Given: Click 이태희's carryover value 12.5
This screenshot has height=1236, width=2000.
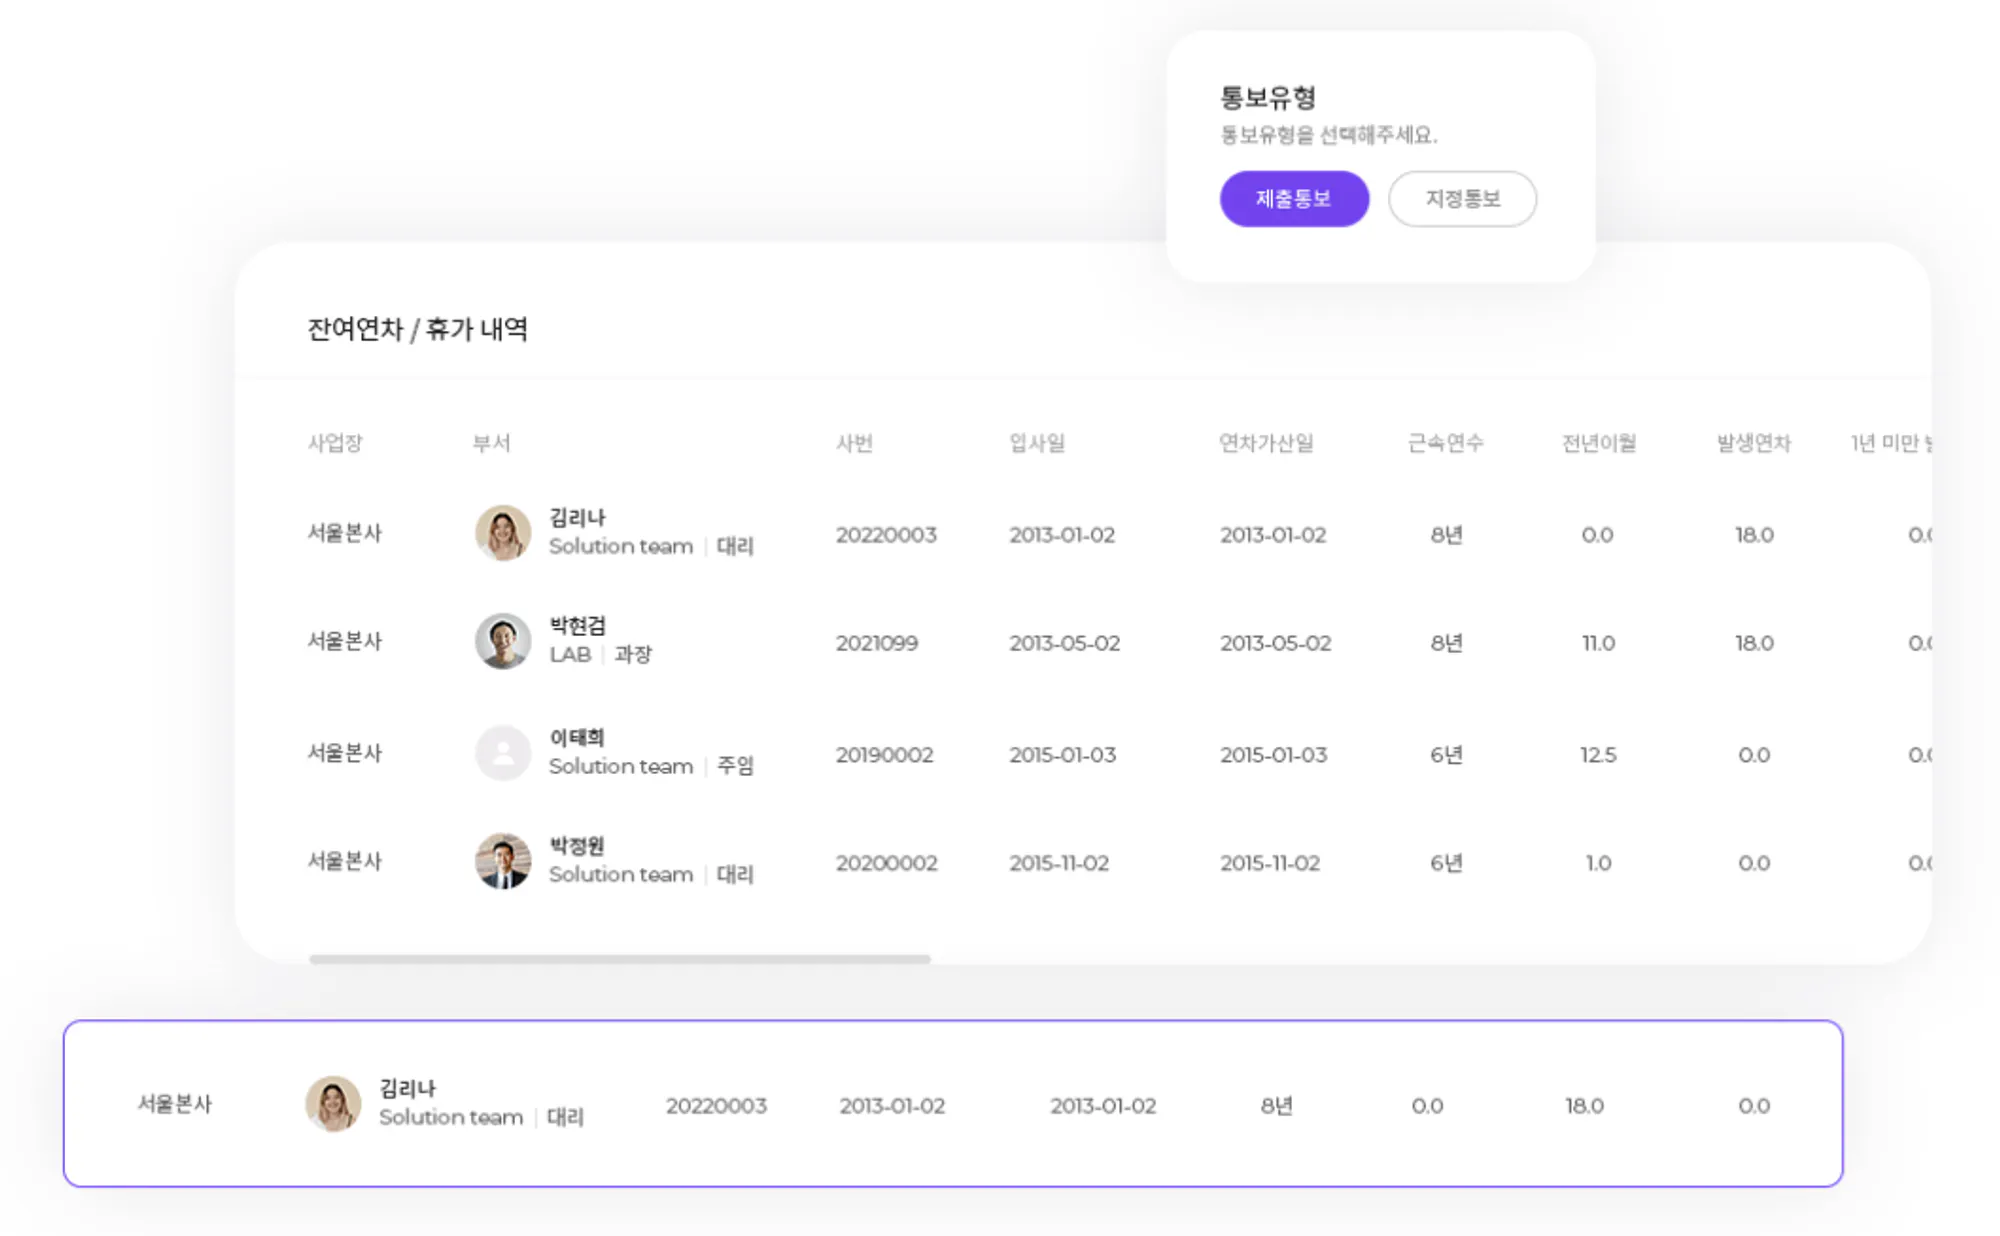Looking at the screenshot, I should [1598, 755].
